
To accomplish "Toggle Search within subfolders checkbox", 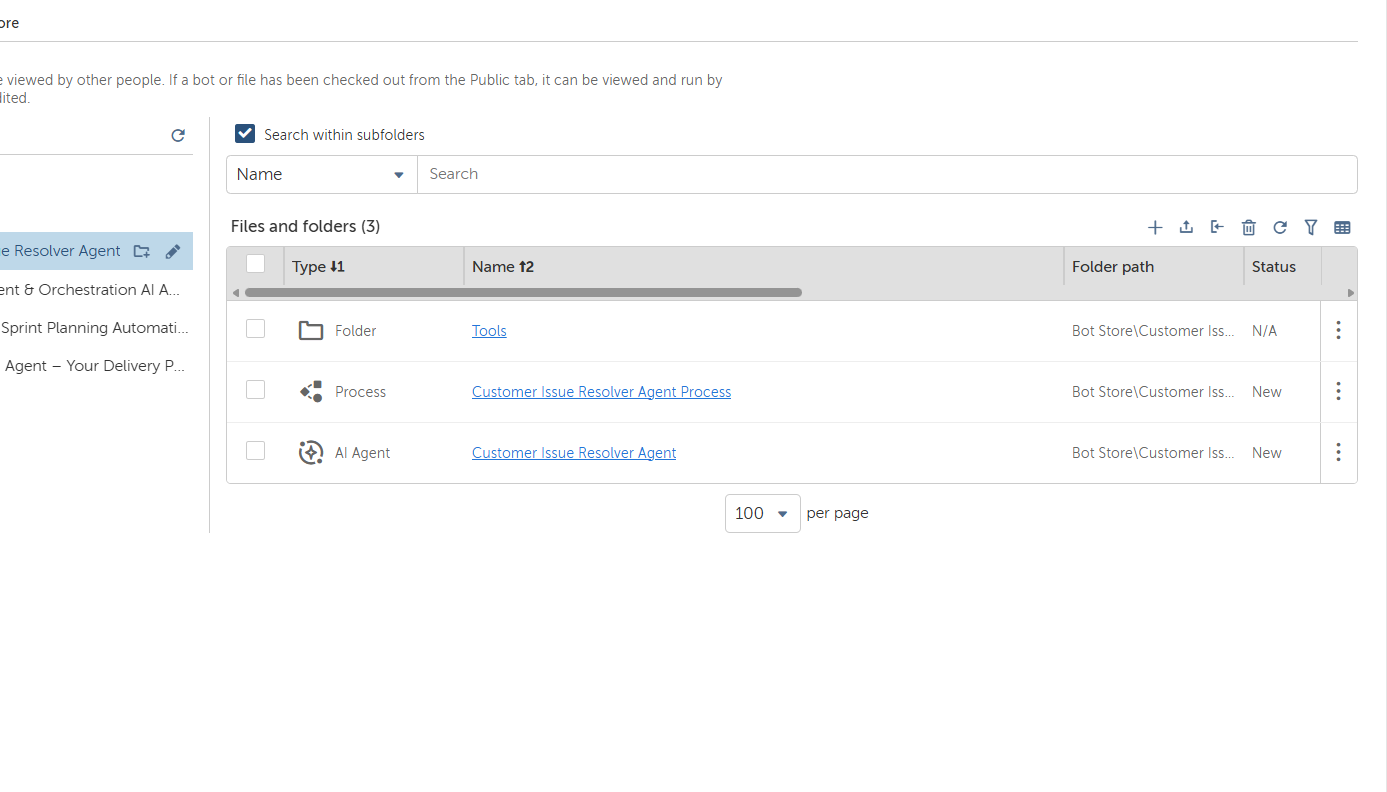I will click(245, 134).
